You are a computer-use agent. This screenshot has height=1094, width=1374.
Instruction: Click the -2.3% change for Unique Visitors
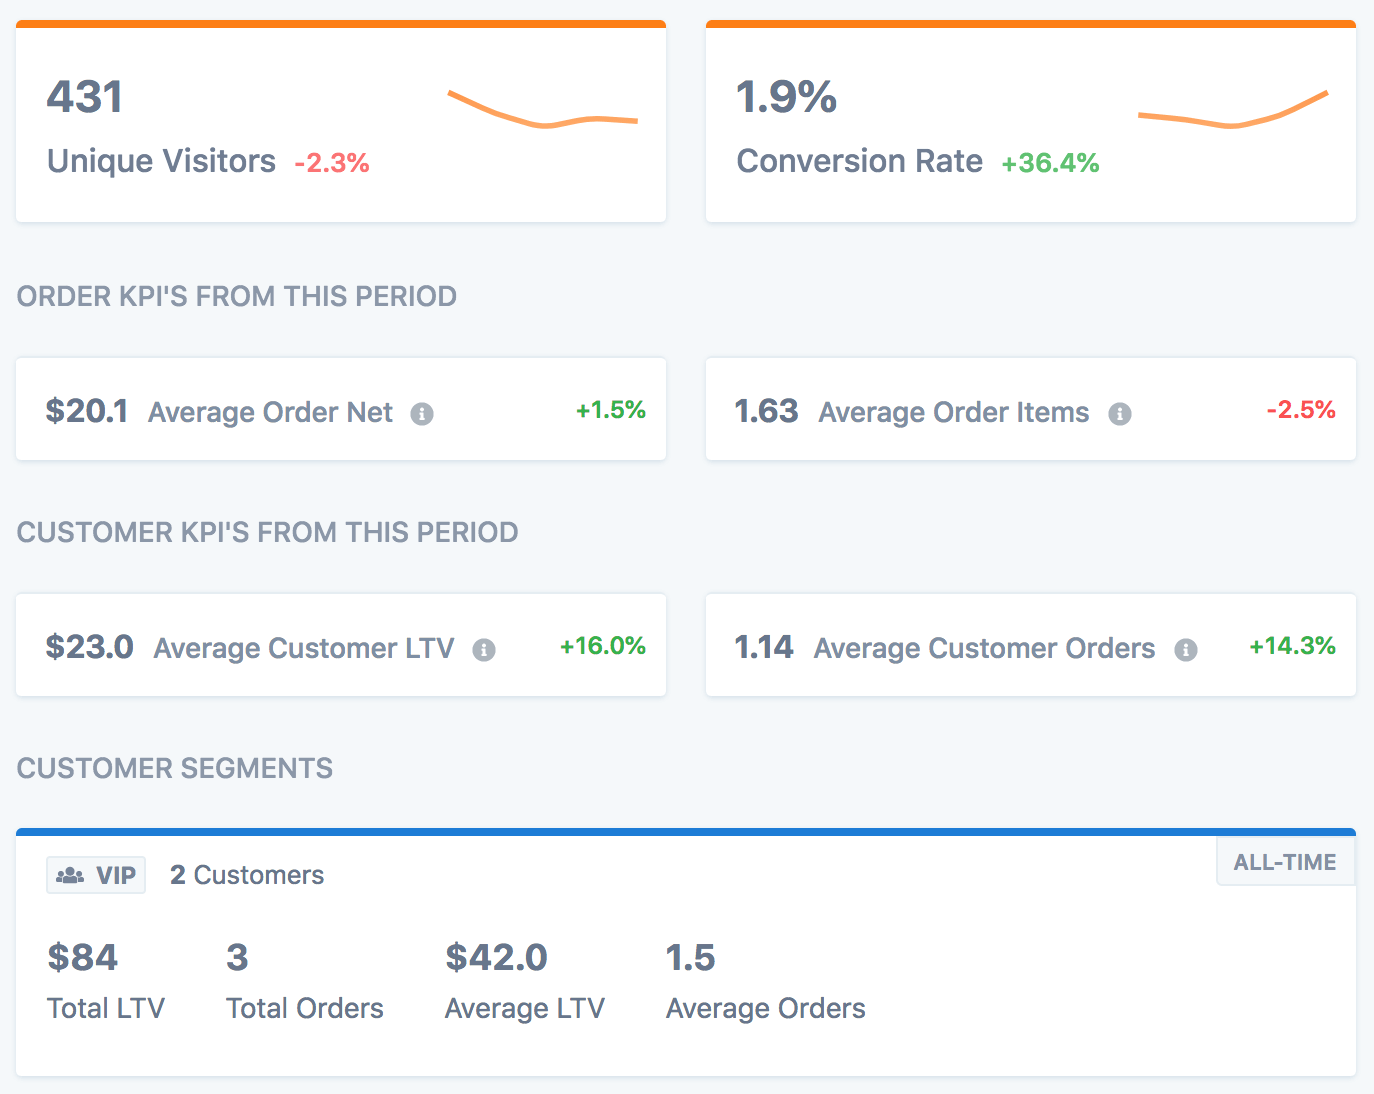(332, 163)
